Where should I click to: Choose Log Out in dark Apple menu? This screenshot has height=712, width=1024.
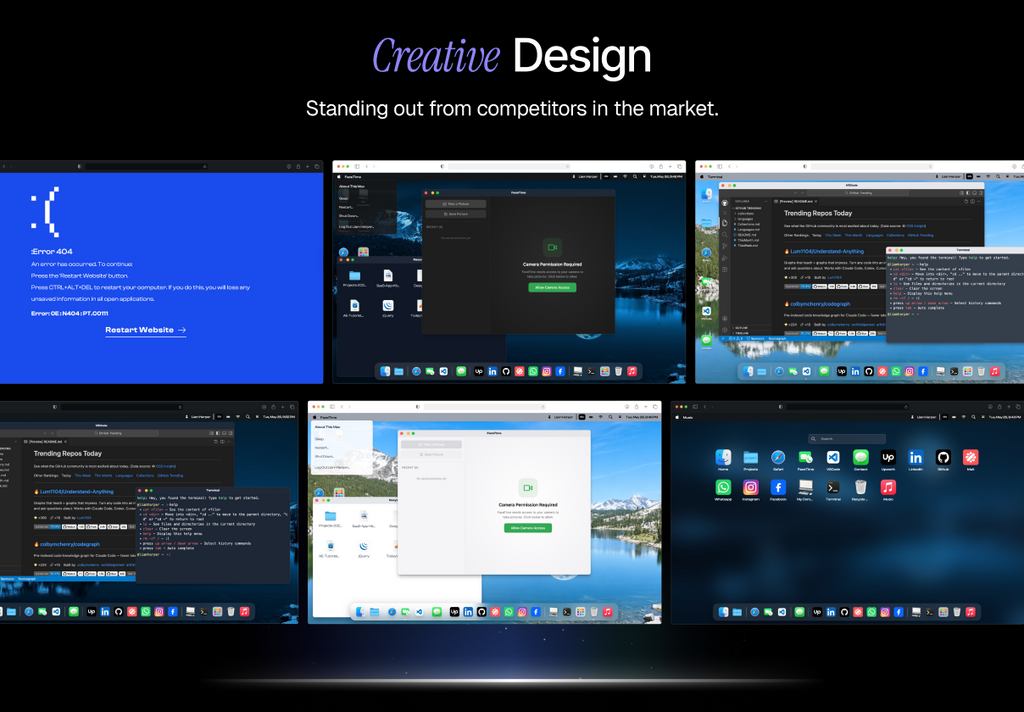[x=357, y=227]
